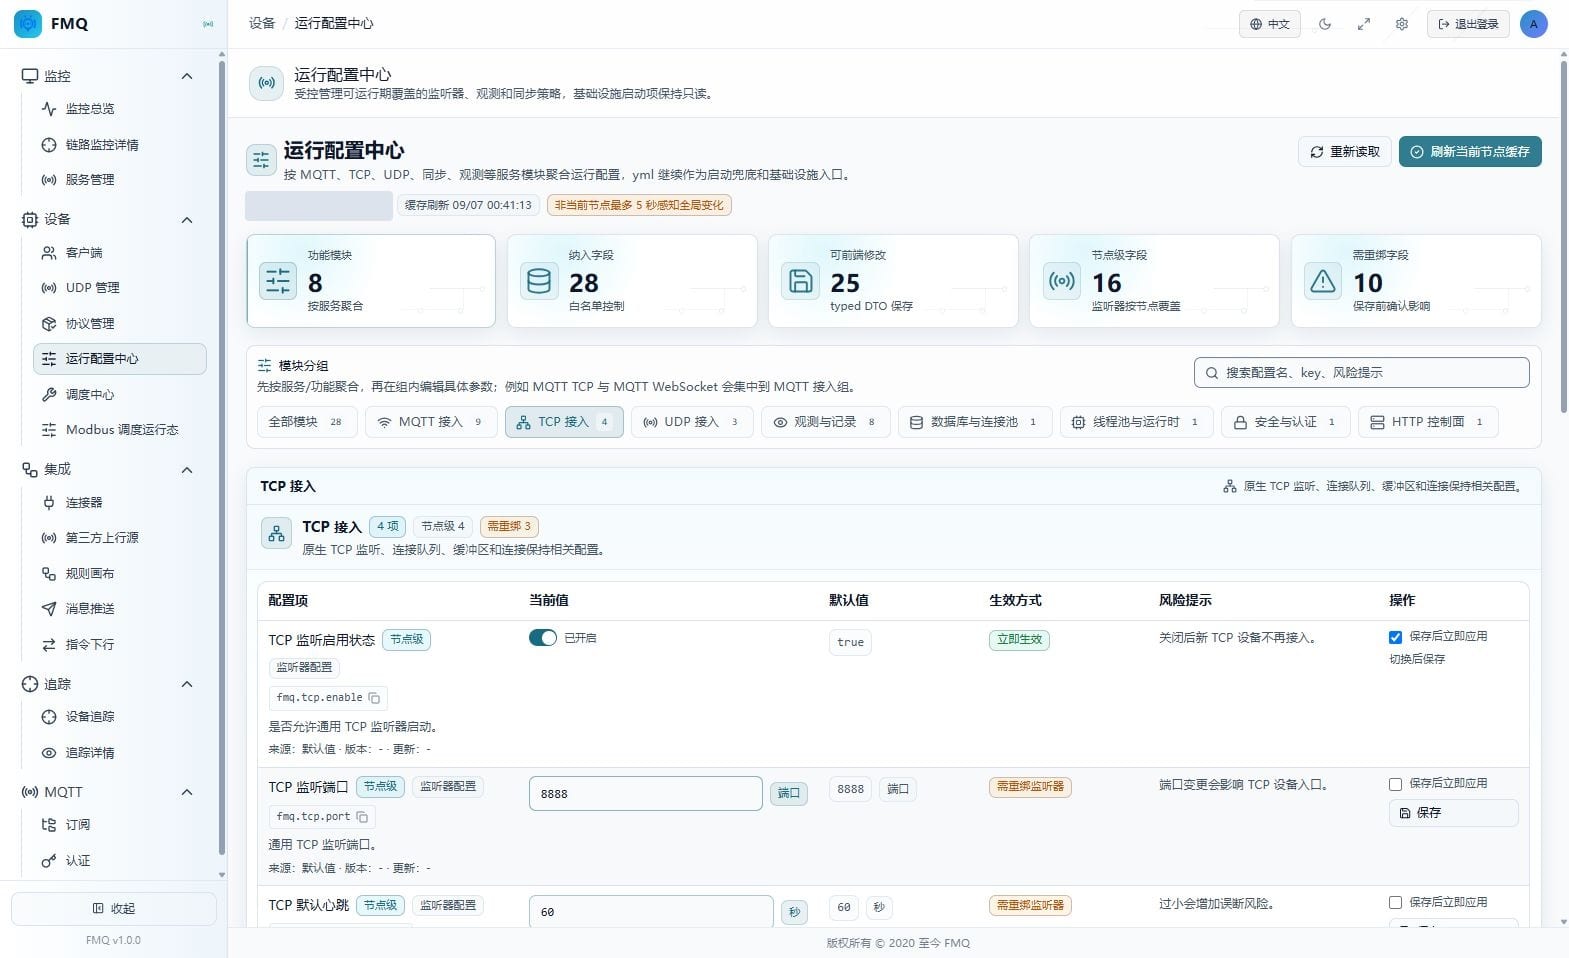Select 线程池与运行时 tab
This screenshot has width=1569, height=958.
tap(1136, 422)
